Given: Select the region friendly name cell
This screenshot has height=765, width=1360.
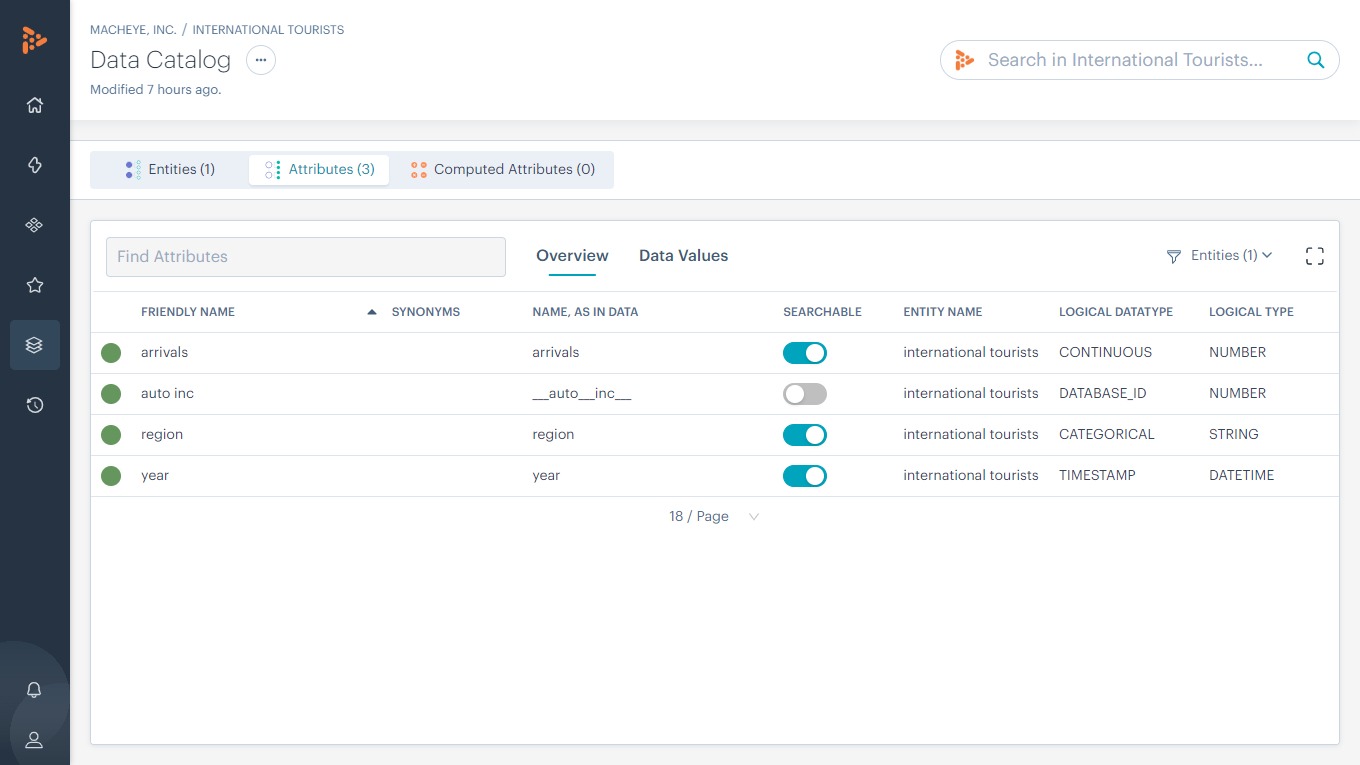Looking at the screenshot, I should click(x=162, y=435).
